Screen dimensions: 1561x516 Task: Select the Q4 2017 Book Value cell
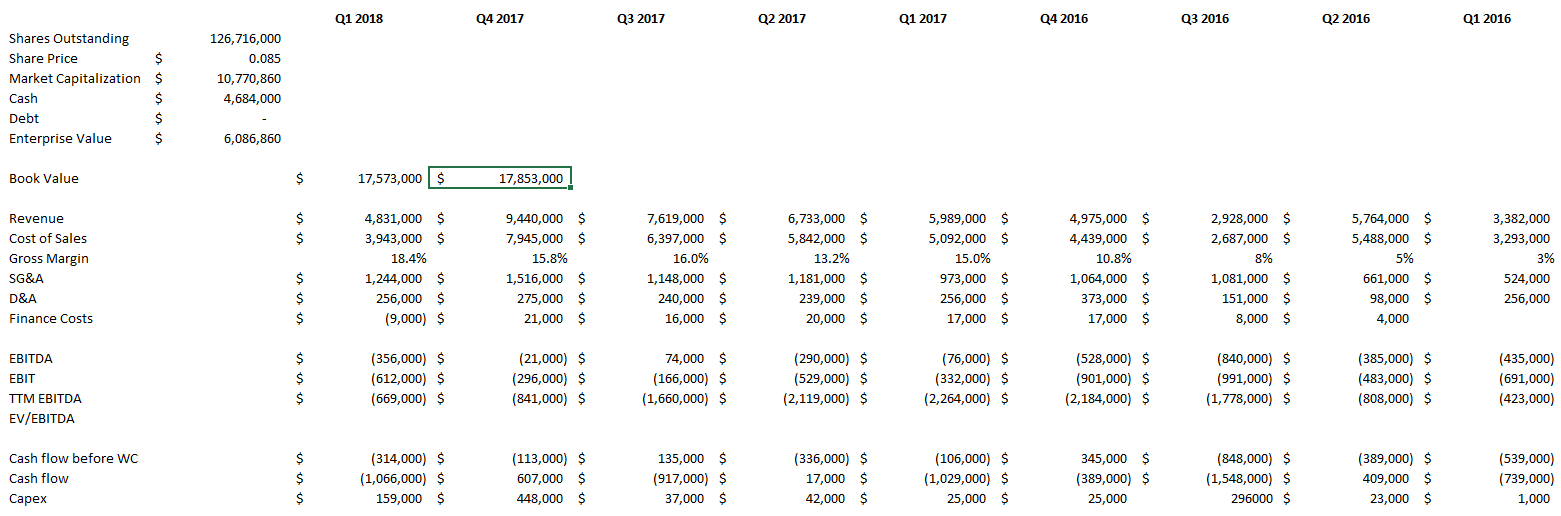click(500, 179)
